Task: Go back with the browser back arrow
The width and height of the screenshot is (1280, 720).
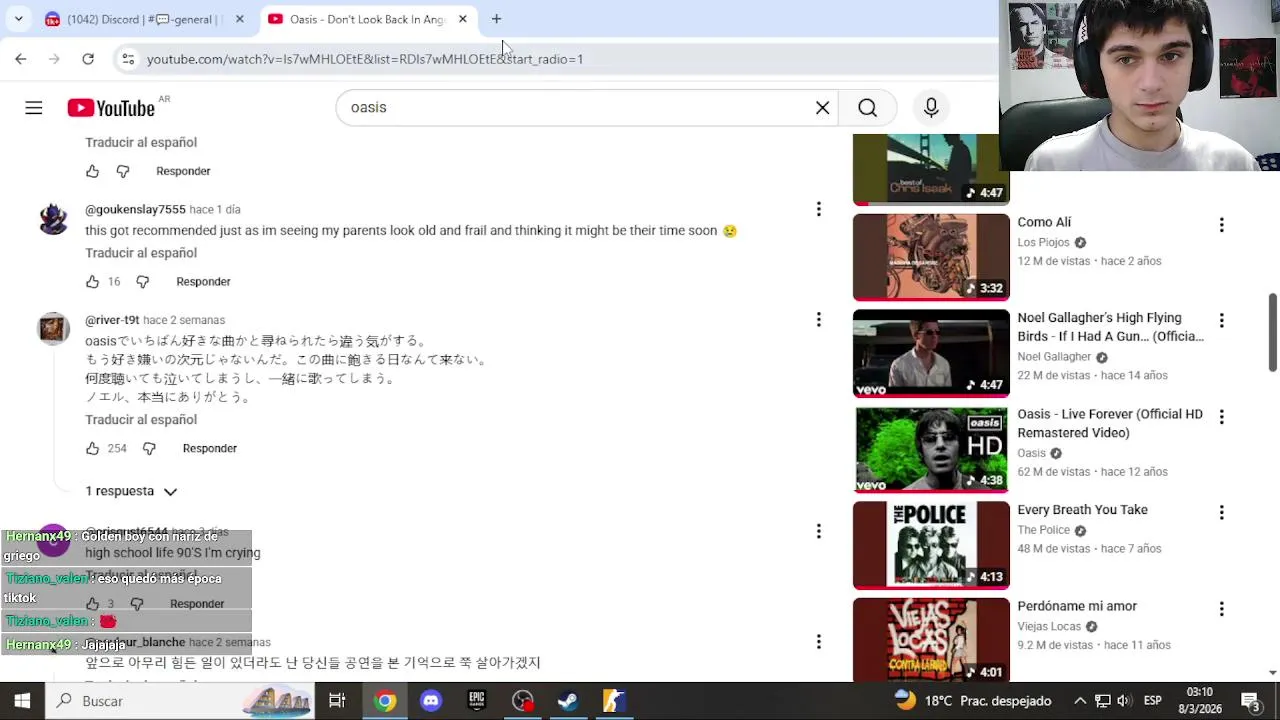Action: (x=21, y=59)
